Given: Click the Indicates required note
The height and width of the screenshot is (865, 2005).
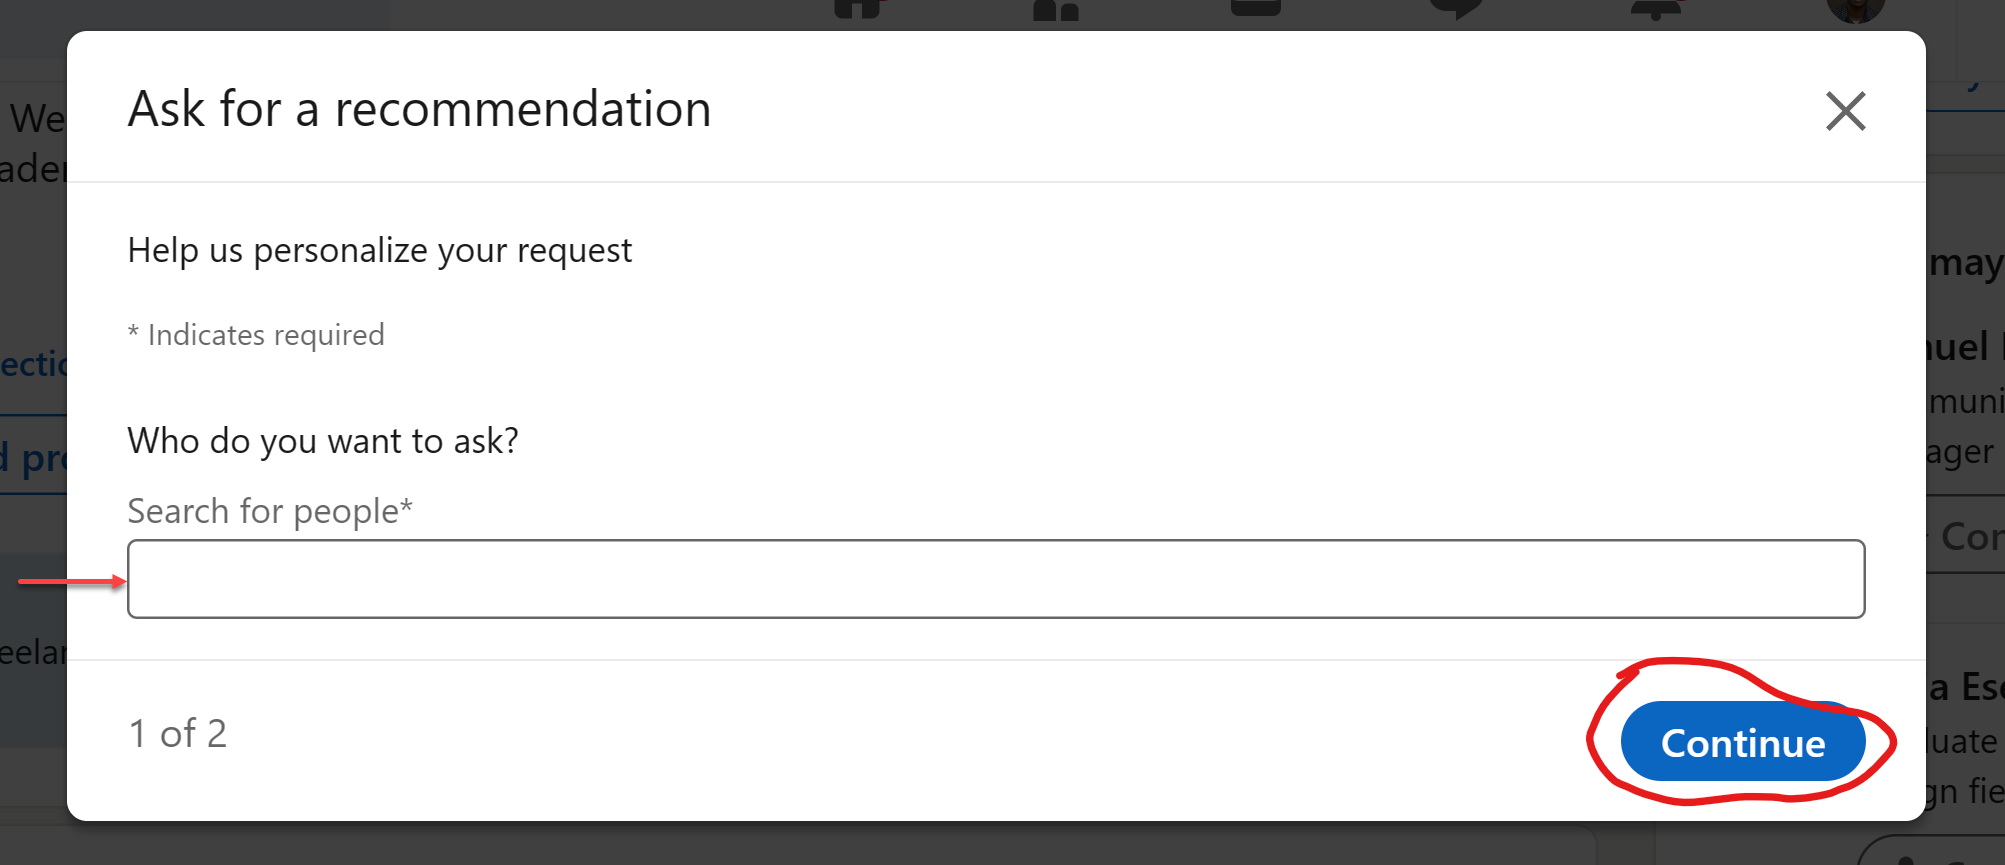Looking at the screenshot, I should [256, 335].
